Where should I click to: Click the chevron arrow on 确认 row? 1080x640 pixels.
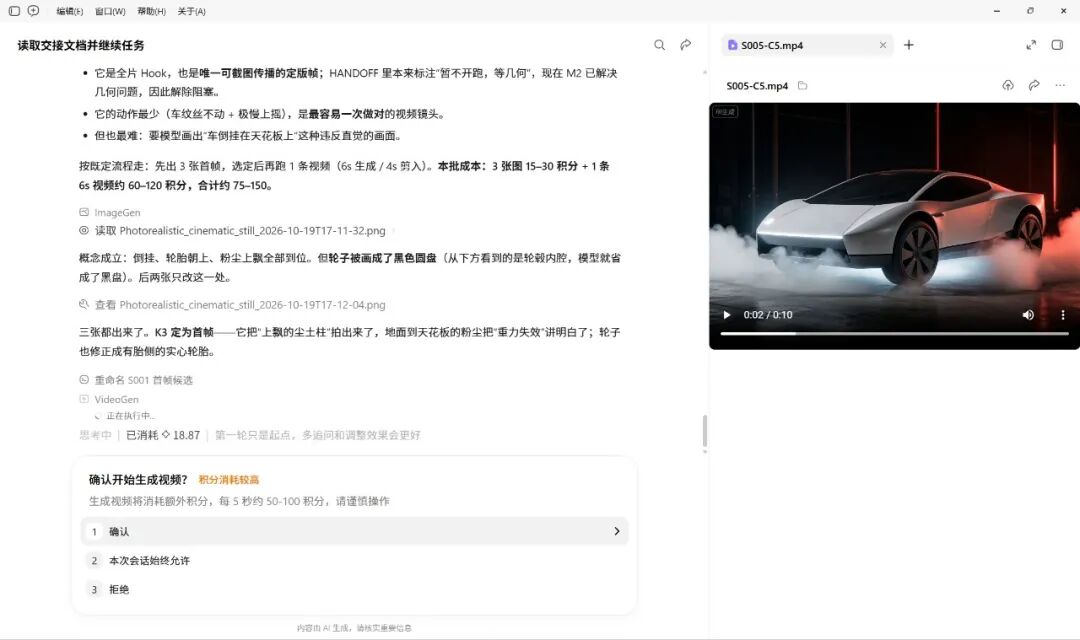616,531
